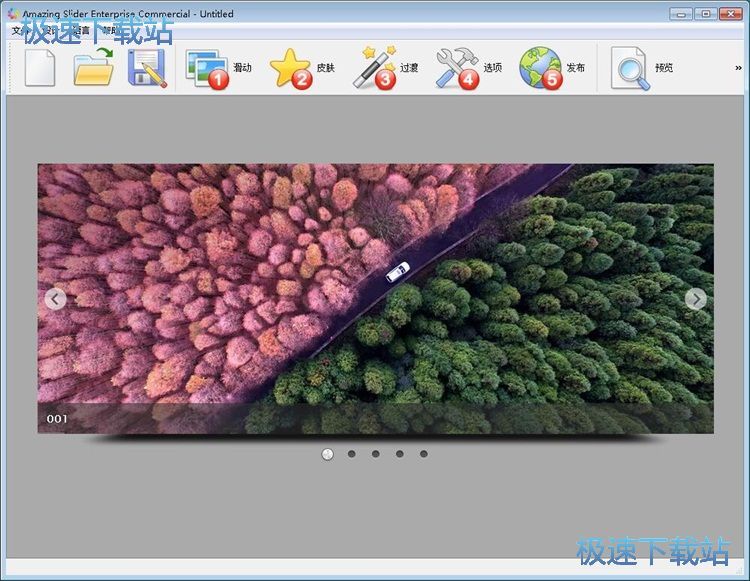This screenshot has height=581, width=750.
Task: Create a new blank project
Action: point(40,68)
